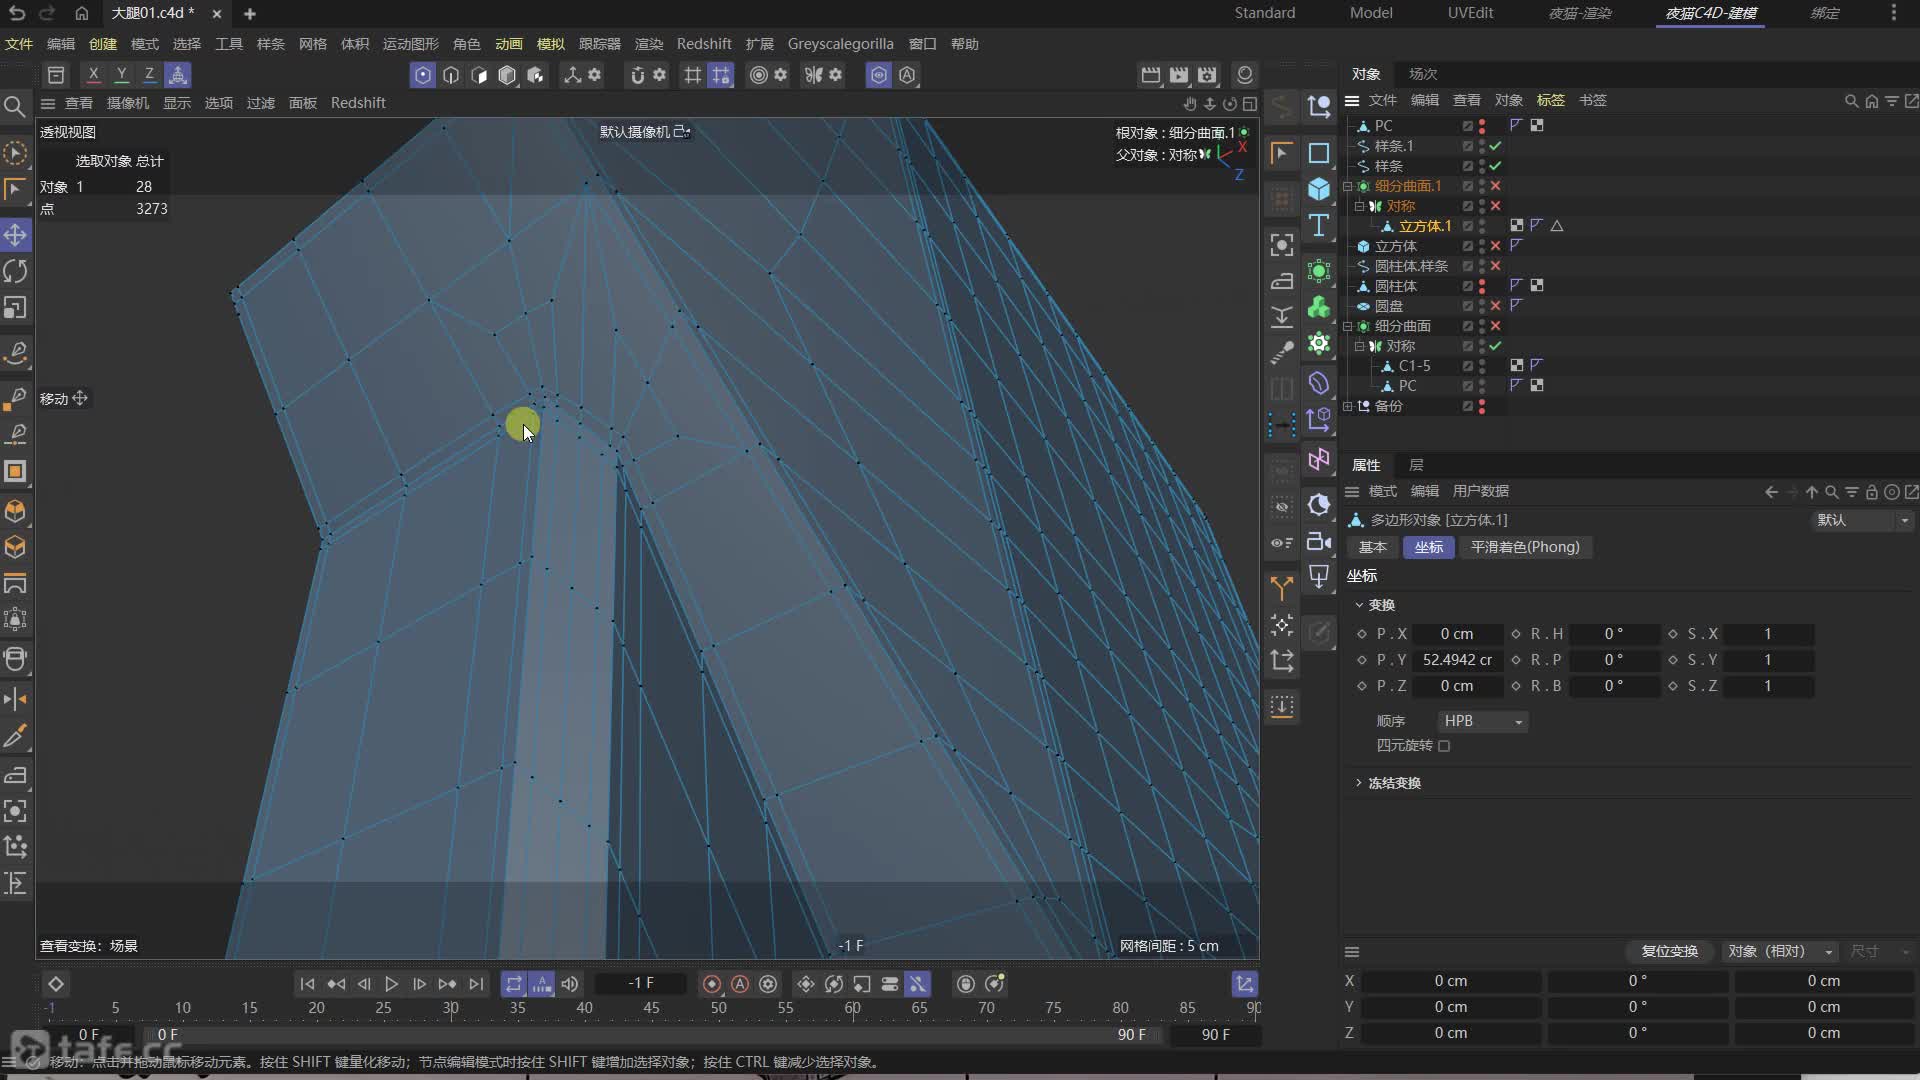The height and width of the screenshot is (1080, 1920).
Task: Select the 平滑着色(Phong) tab button
Action: (x=1524, y=547)
